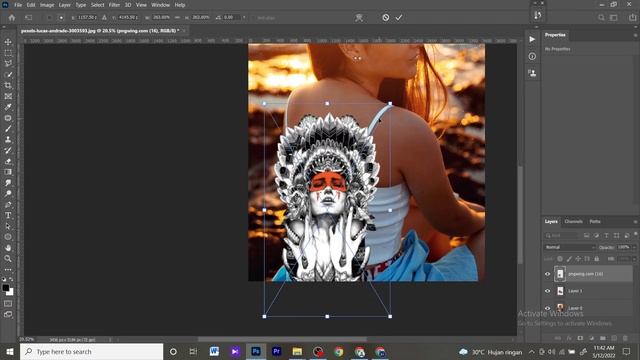The height and width of the screenshot is (360, 640).
Task: Hide the pngwing.com (16) layer
Action: click(548, 274)
